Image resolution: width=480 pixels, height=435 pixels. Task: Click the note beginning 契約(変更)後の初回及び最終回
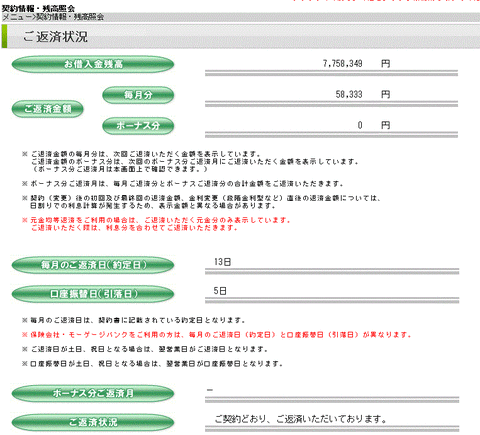pos(201,202)
